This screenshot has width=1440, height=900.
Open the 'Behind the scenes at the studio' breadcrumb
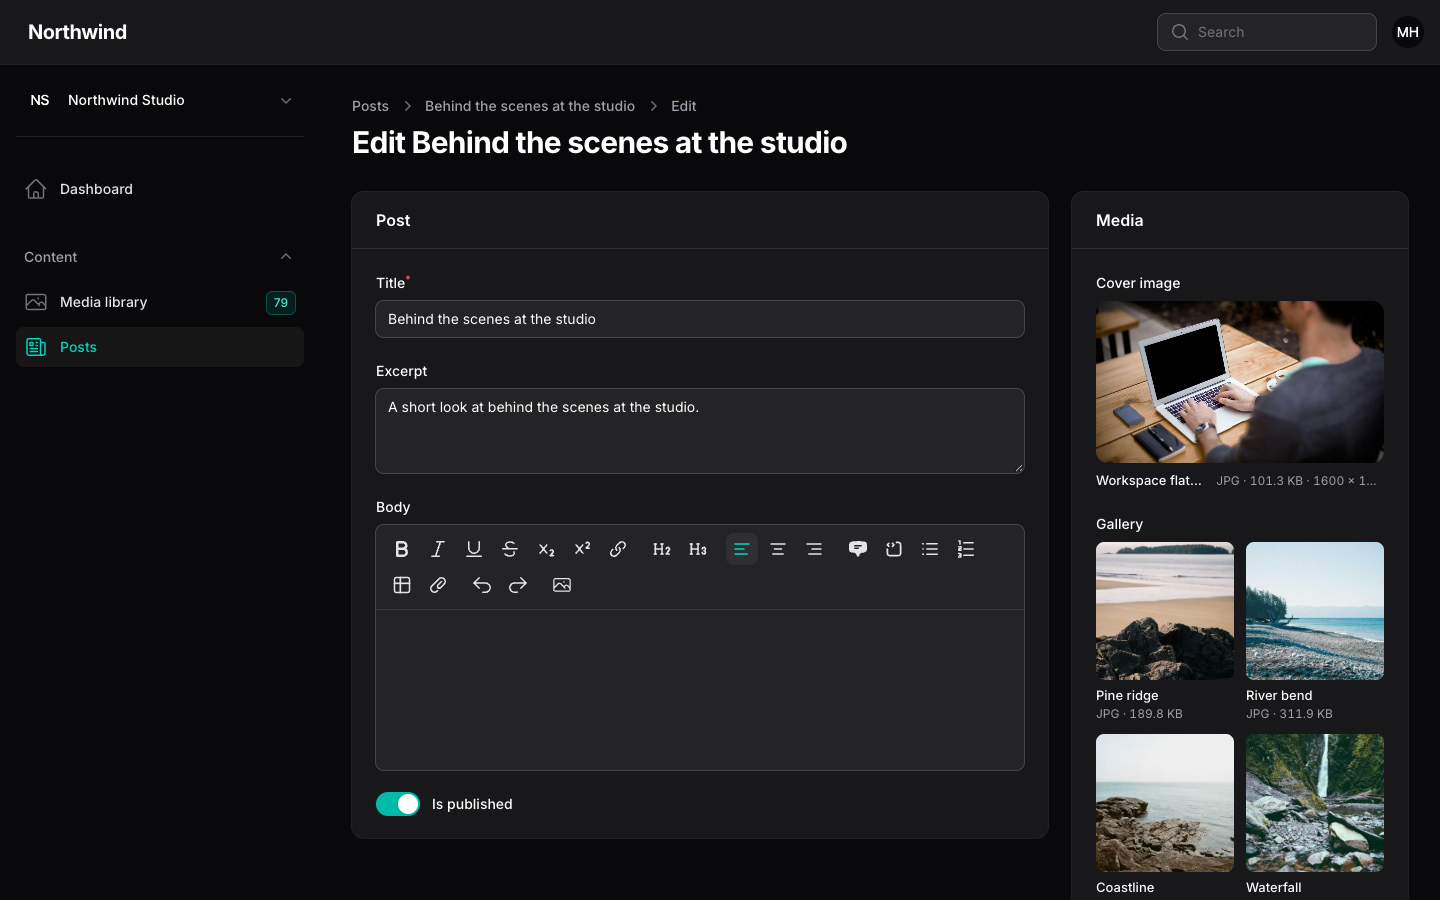tap(530, 106)
